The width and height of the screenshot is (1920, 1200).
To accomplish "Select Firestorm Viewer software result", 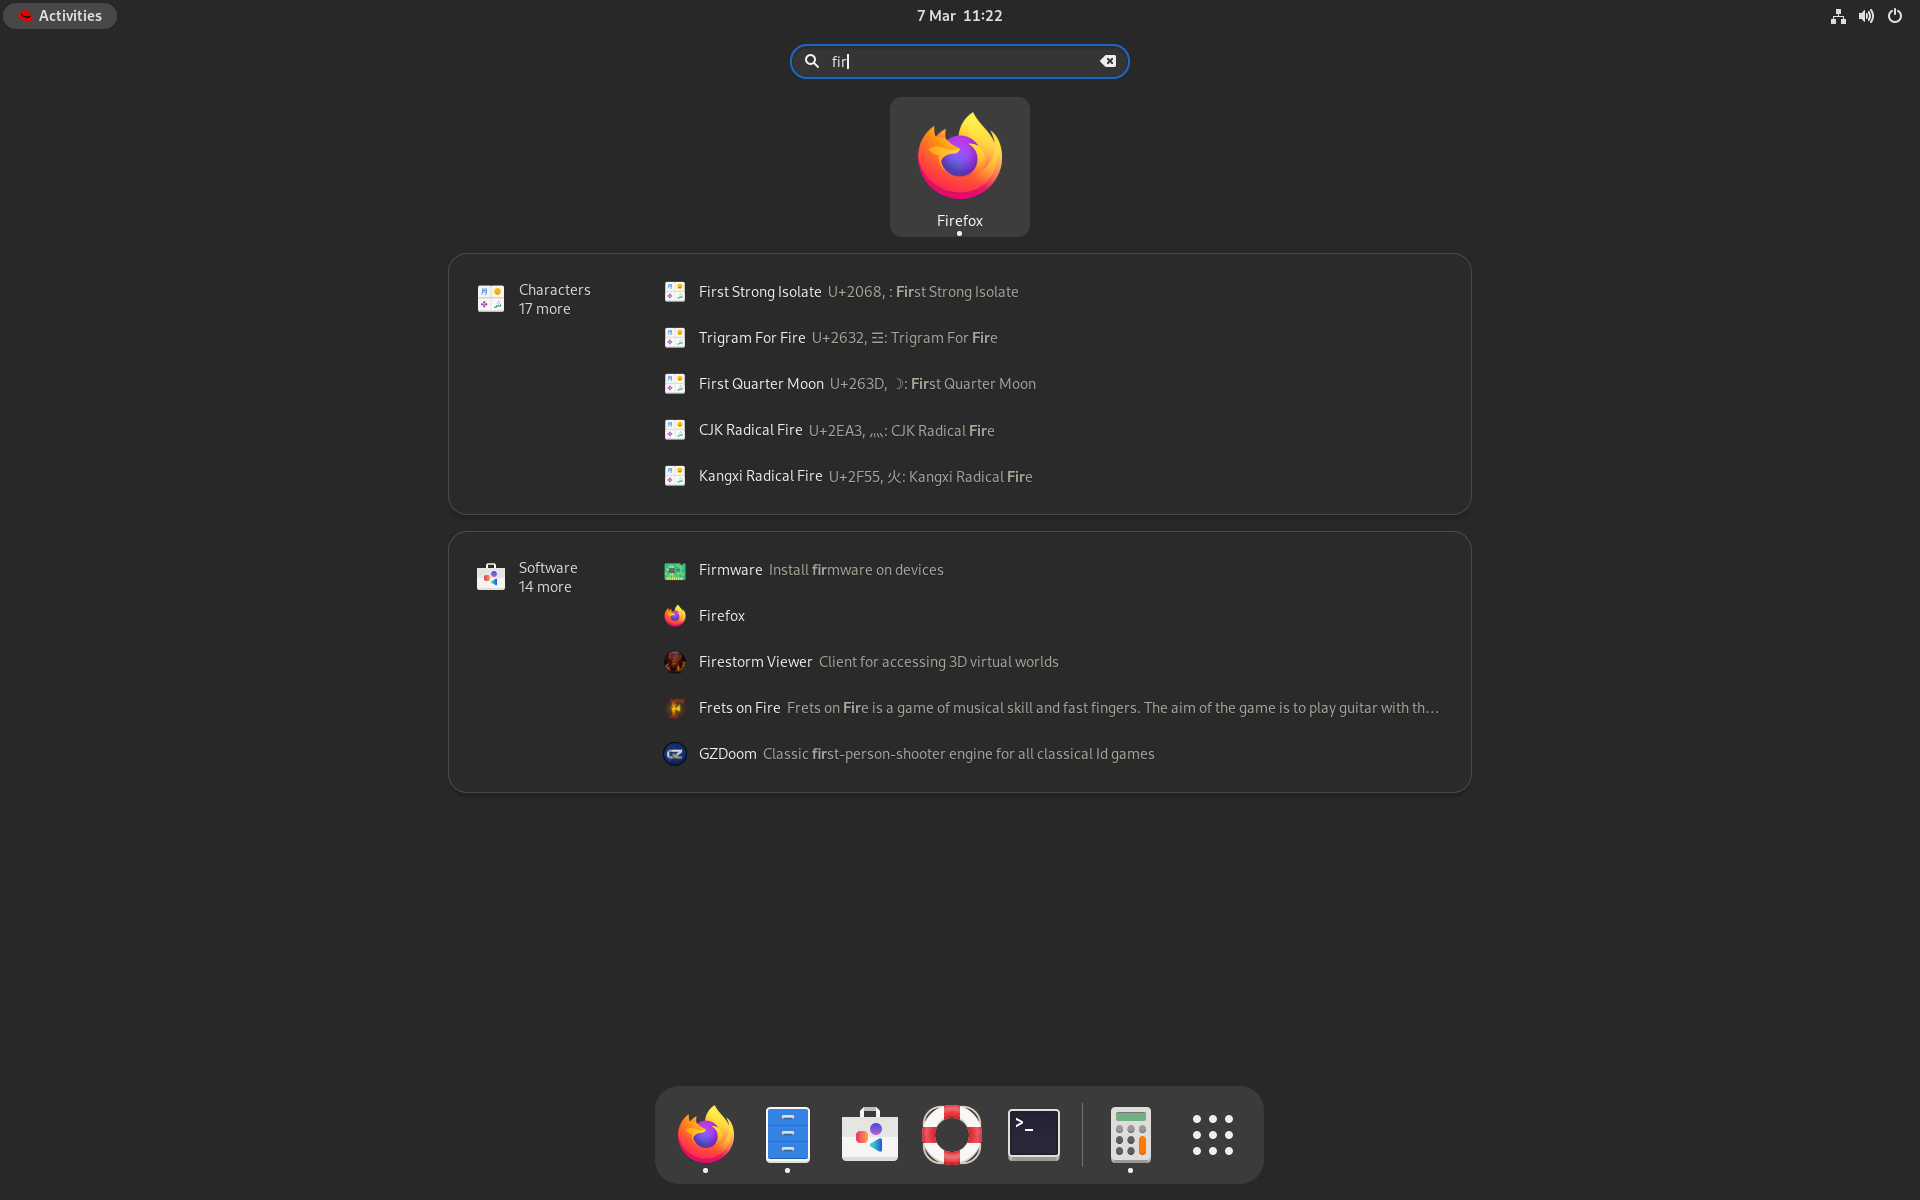I will click(x=755, y=662).
